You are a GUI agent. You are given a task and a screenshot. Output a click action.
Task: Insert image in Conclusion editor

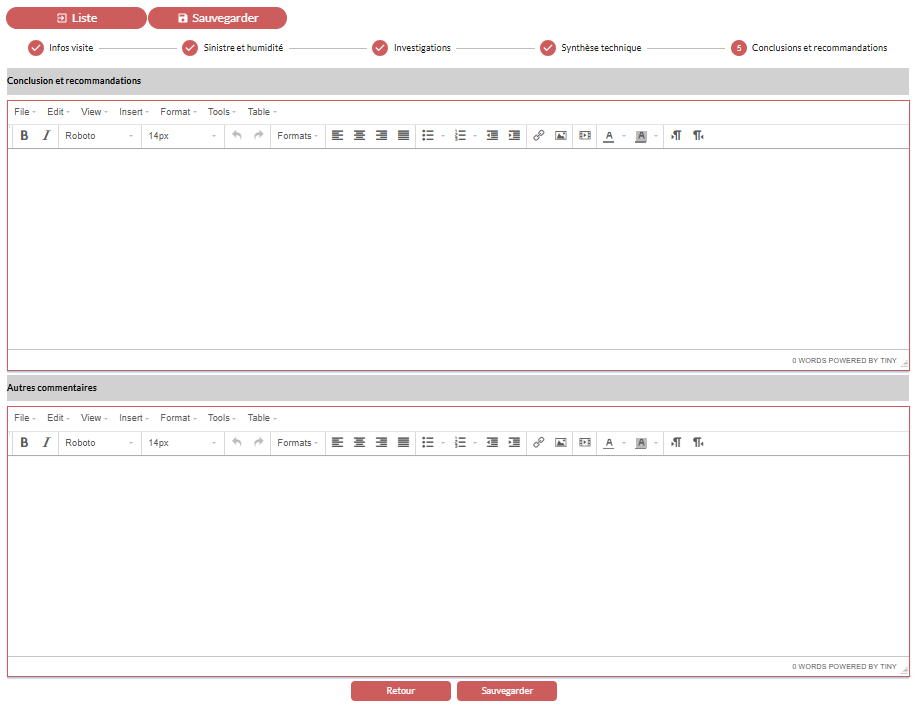click(561, 136)
